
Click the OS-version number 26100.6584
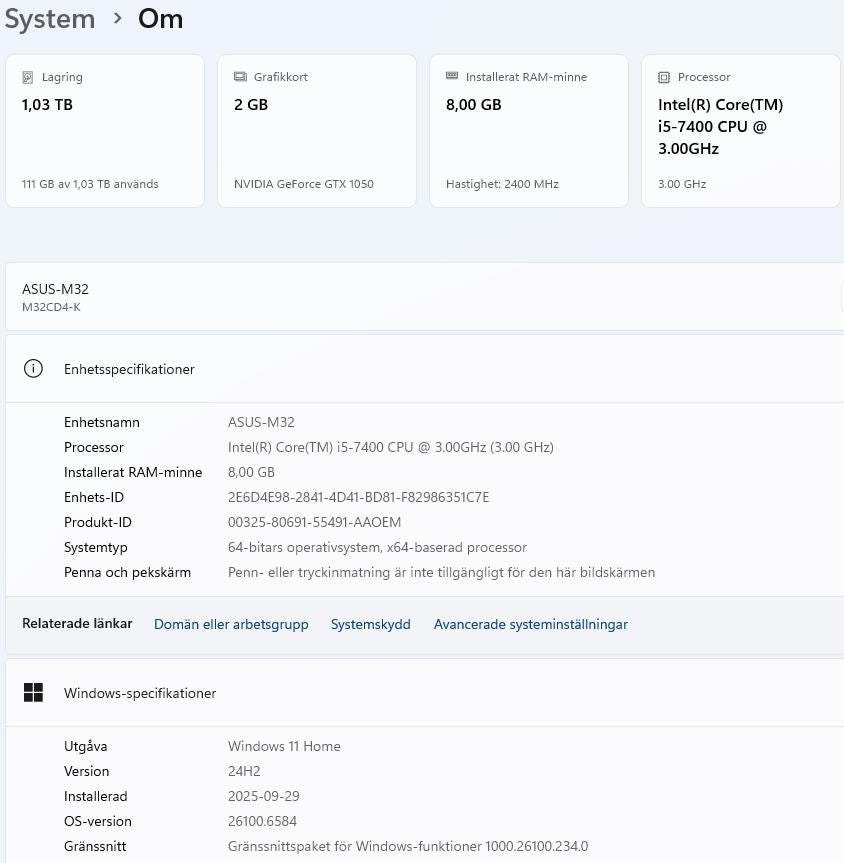[x=262, y=821]
